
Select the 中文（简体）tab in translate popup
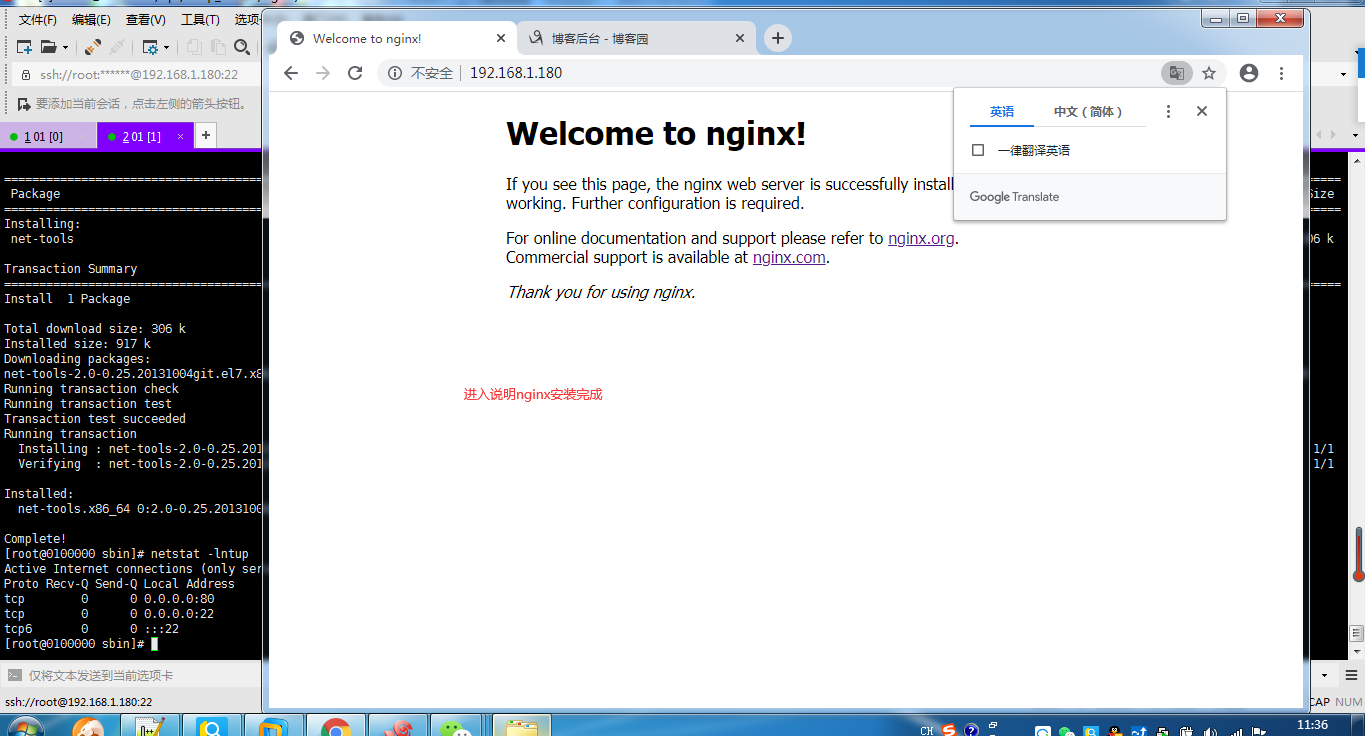click(1088, 112)
